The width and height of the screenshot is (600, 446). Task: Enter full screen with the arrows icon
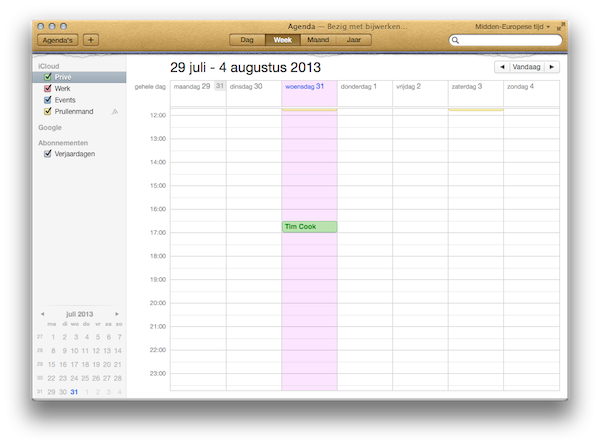point(560,26)
